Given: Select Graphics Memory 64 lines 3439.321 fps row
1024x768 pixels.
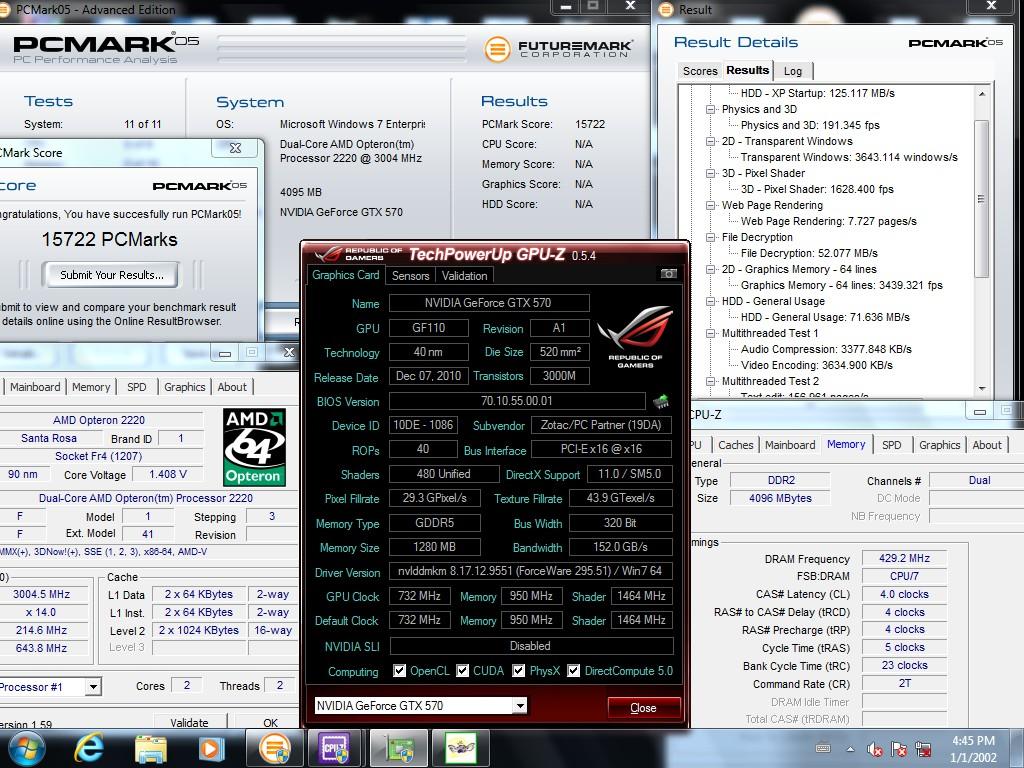Looking at the screenshot, I should tap(841, 285).
